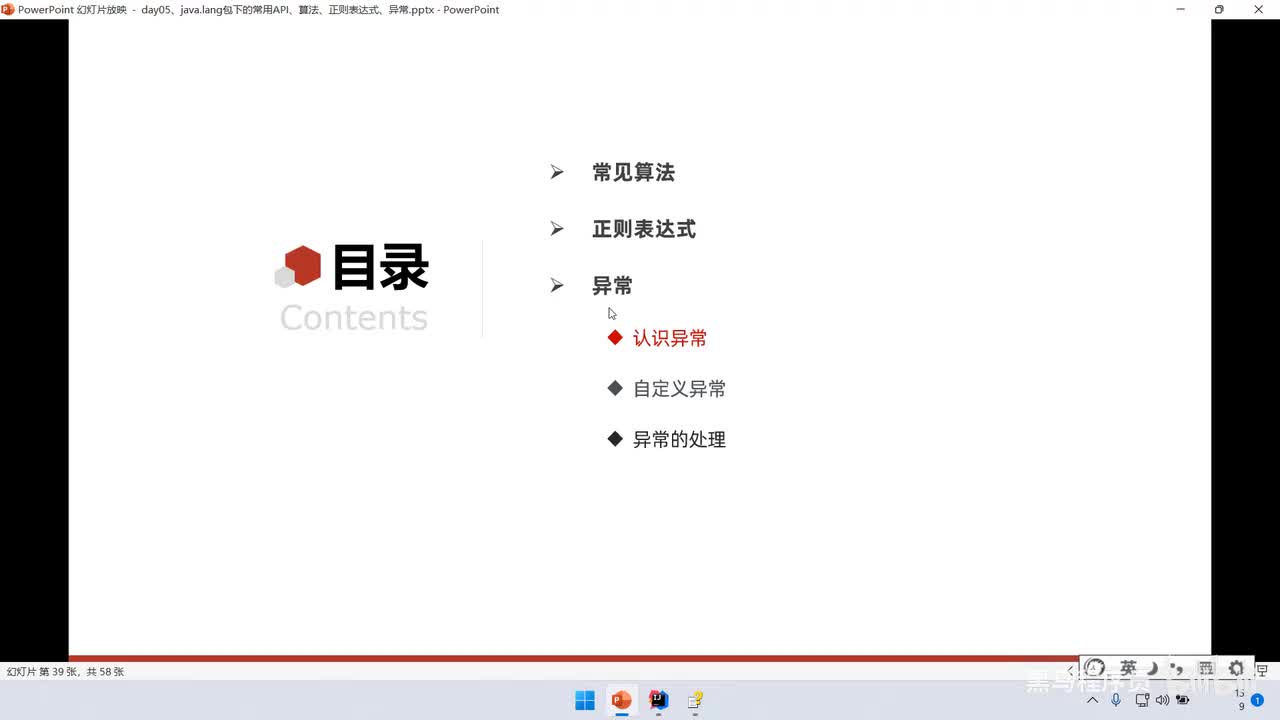
Task: Click the '正则表达式' heading
Action: (643, 229)
